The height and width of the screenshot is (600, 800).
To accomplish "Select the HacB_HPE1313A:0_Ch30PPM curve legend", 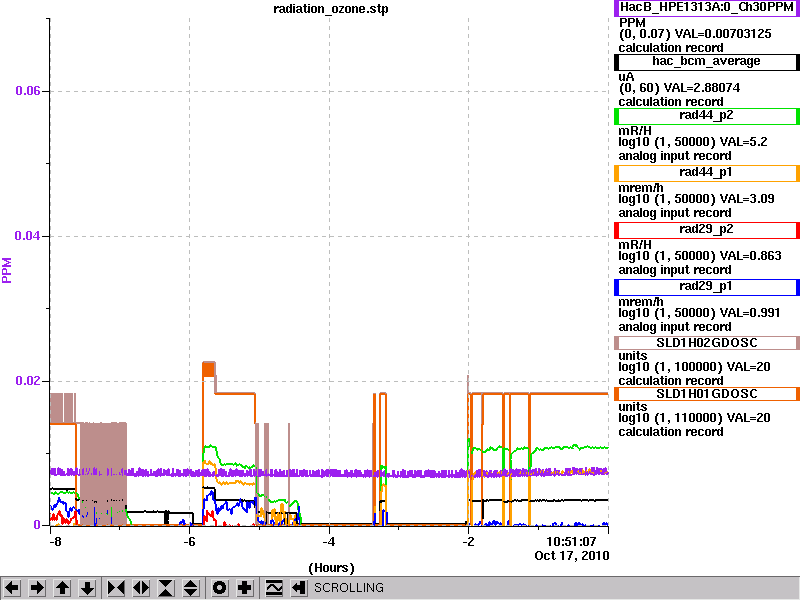I will pyautogui.click(x=707, y=8).
